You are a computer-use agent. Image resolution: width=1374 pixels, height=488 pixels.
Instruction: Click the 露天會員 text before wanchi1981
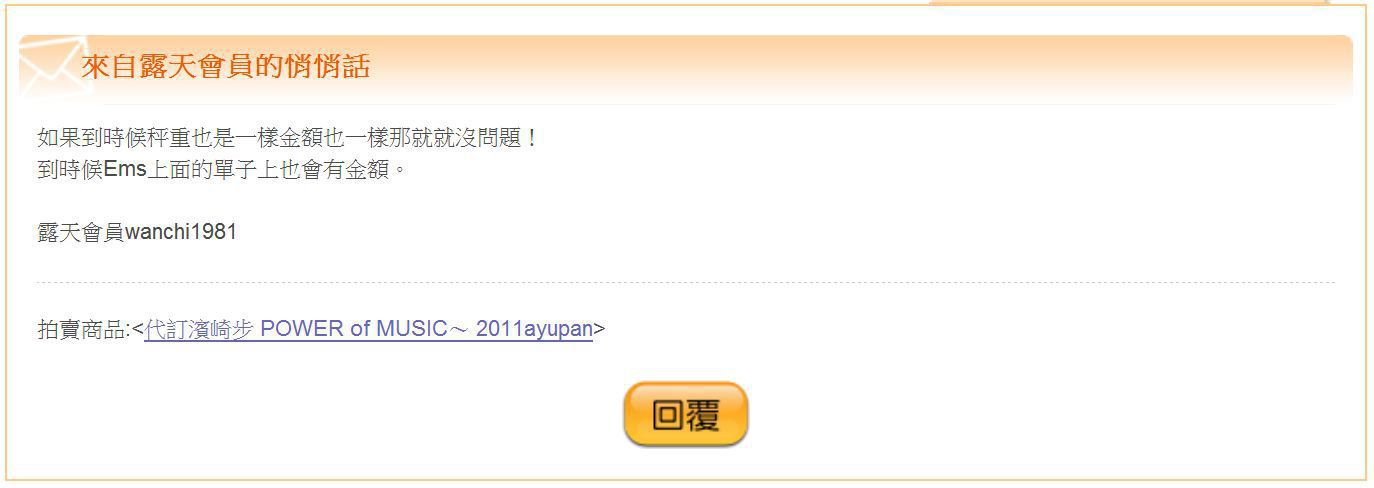pyautogui.click(x=81, y=232)
